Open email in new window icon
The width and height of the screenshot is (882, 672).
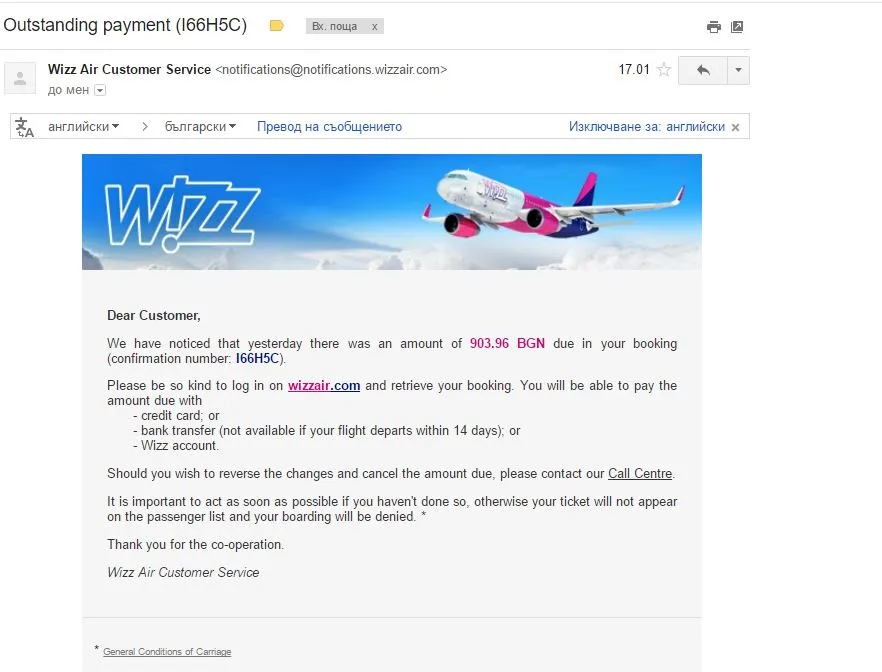pyautogui.click(x=737, y=26)
